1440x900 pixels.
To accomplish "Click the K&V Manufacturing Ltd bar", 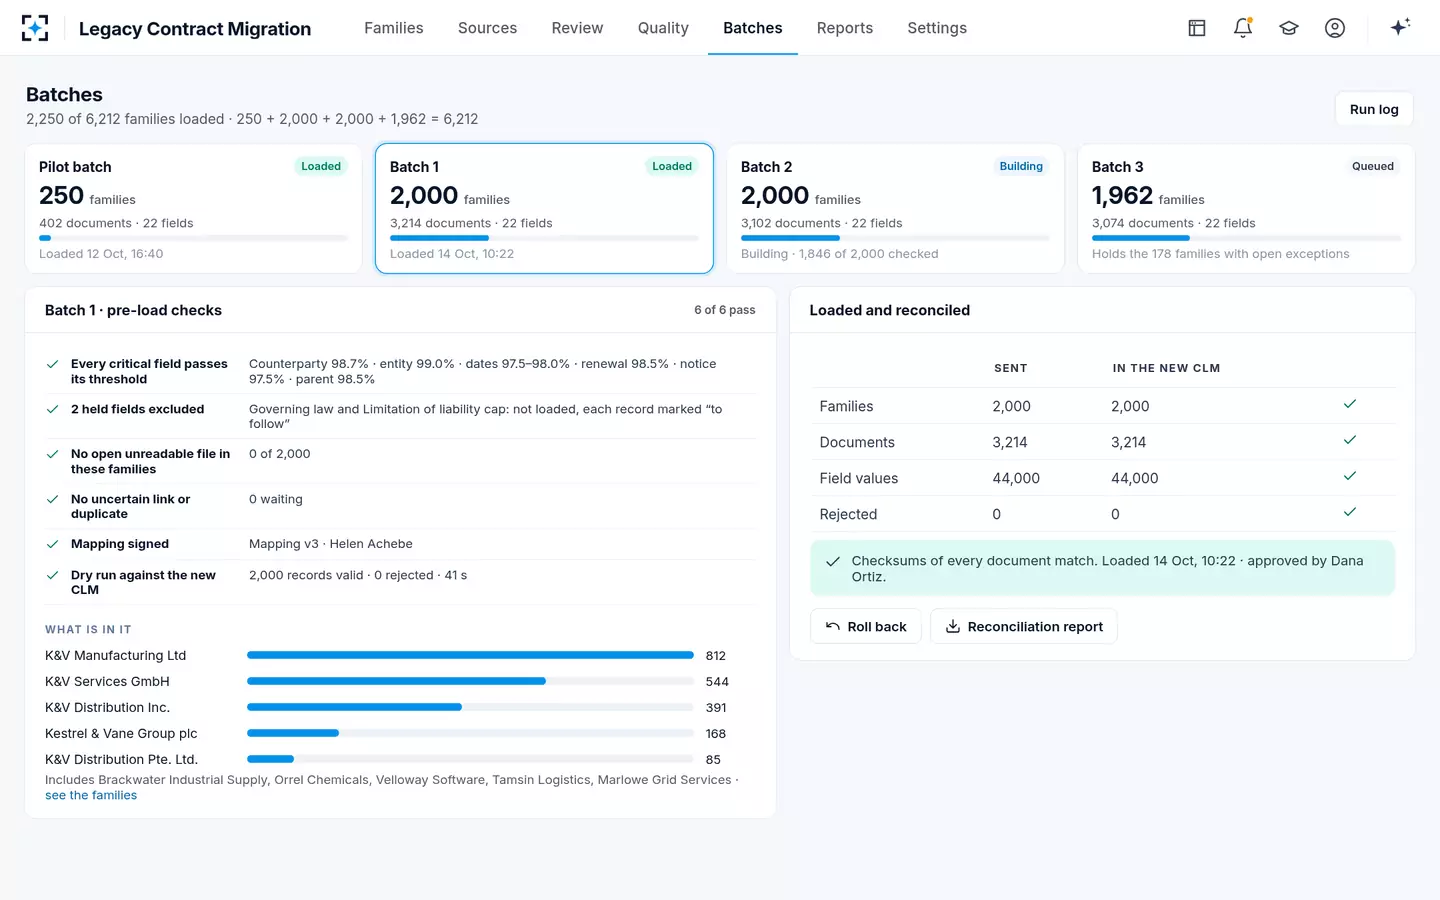I will point(470,655).
